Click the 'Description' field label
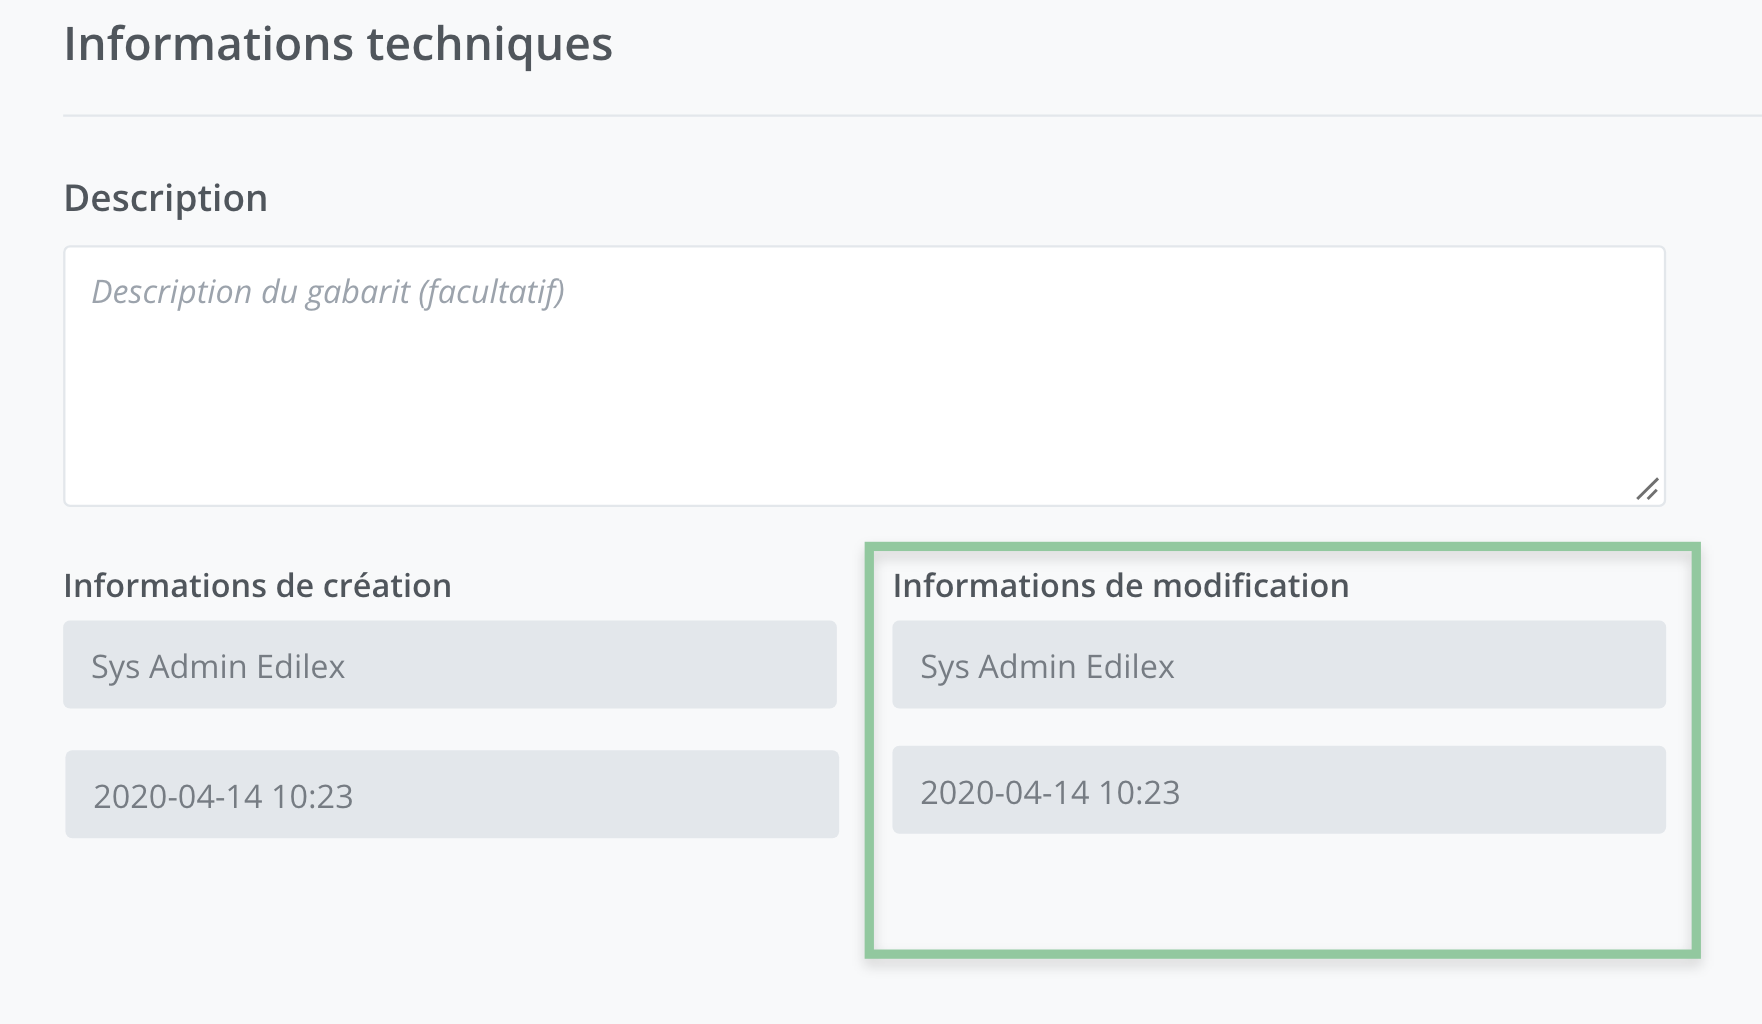This screenshot has width=1762, height=1024. [x=166, y=198]
